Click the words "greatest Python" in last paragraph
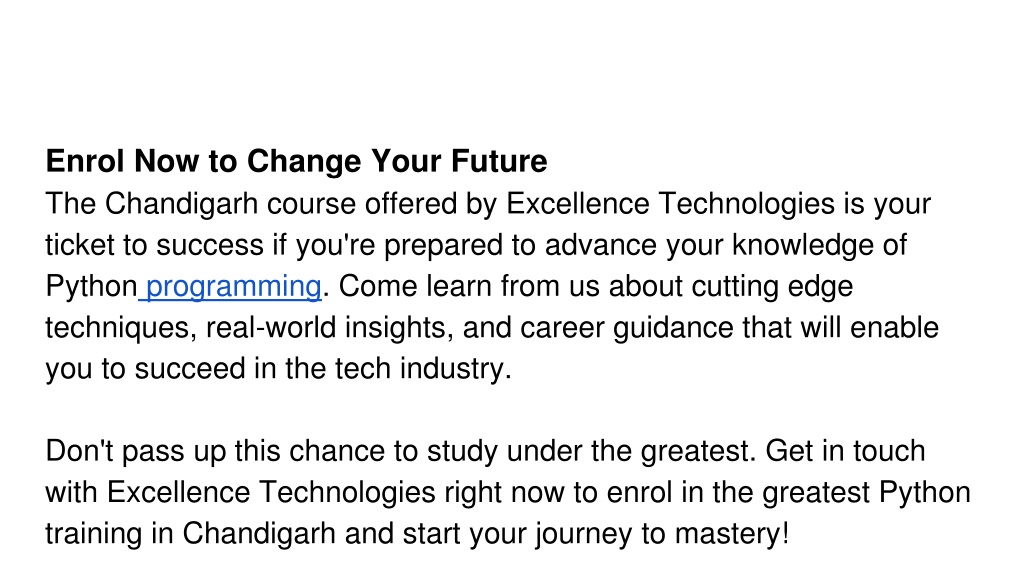The width and height of the screenshot is (1024, 576). pos(867,492)
